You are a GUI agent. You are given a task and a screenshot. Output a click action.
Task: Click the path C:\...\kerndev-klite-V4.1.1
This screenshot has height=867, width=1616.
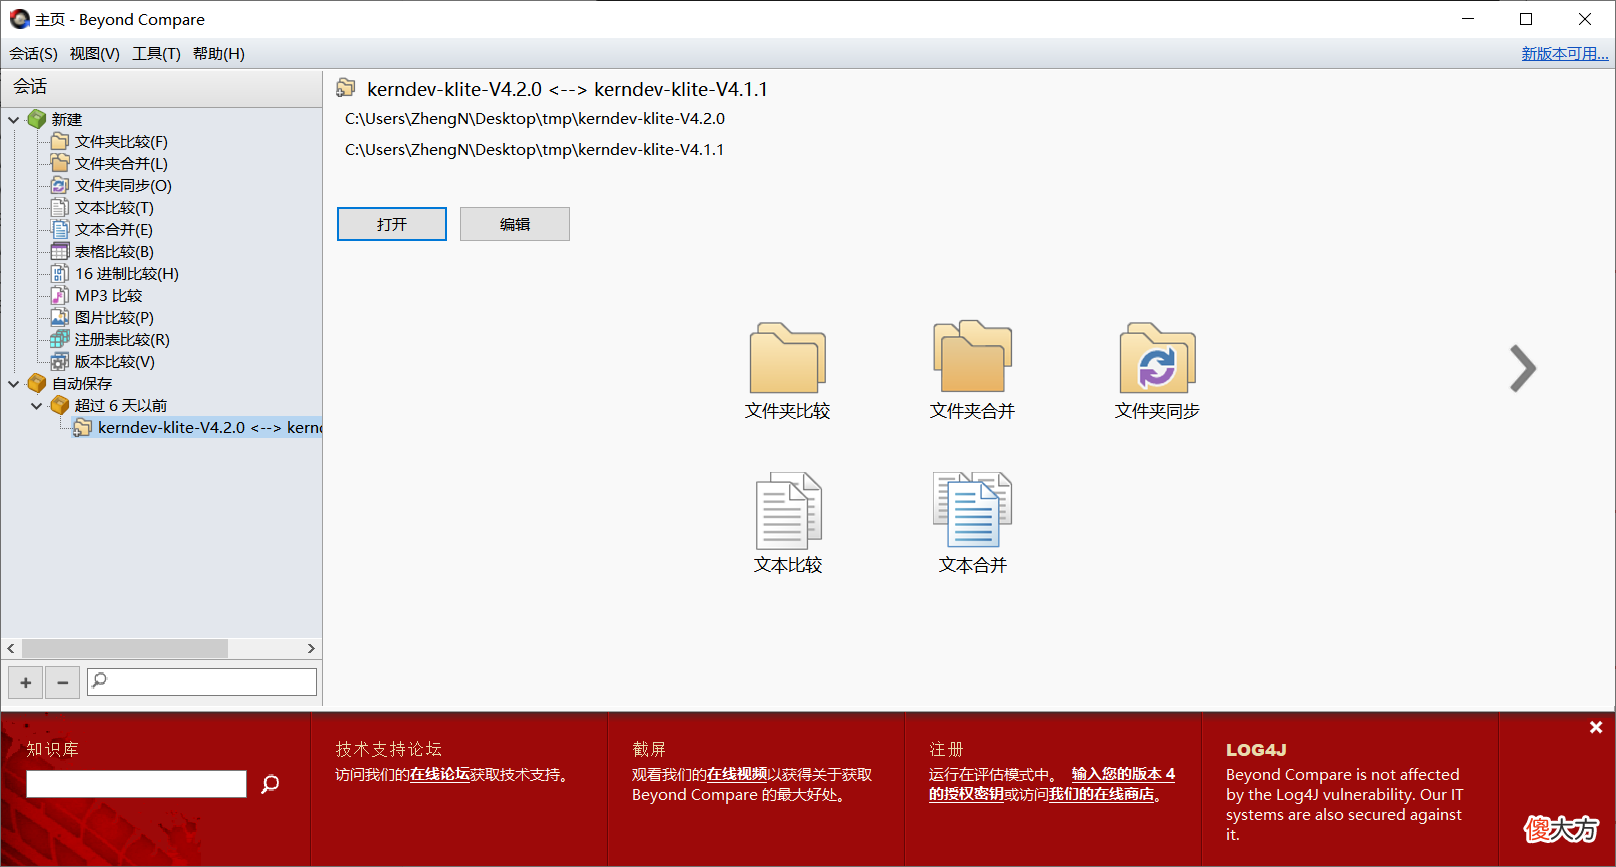[534, 150]
